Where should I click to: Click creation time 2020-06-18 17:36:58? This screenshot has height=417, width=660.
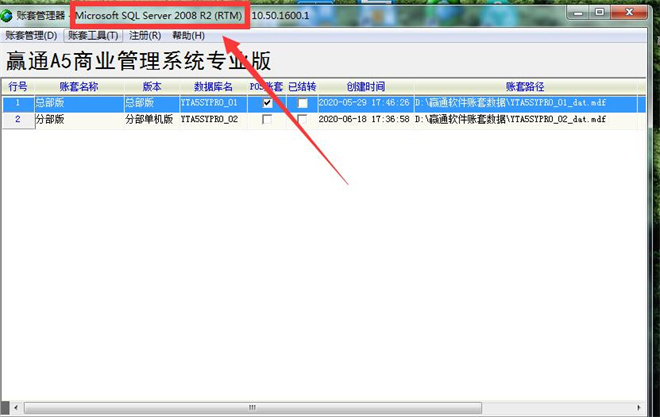365,120
